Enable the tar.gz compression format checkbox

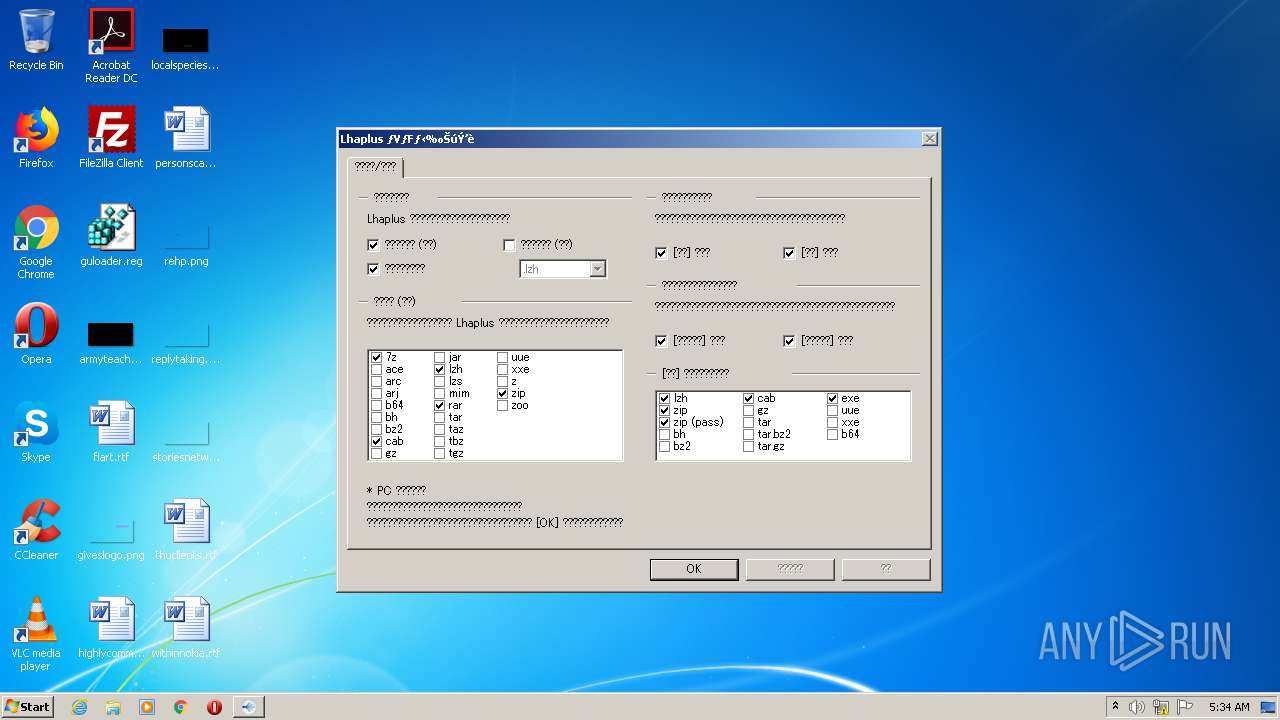point(749,446)
